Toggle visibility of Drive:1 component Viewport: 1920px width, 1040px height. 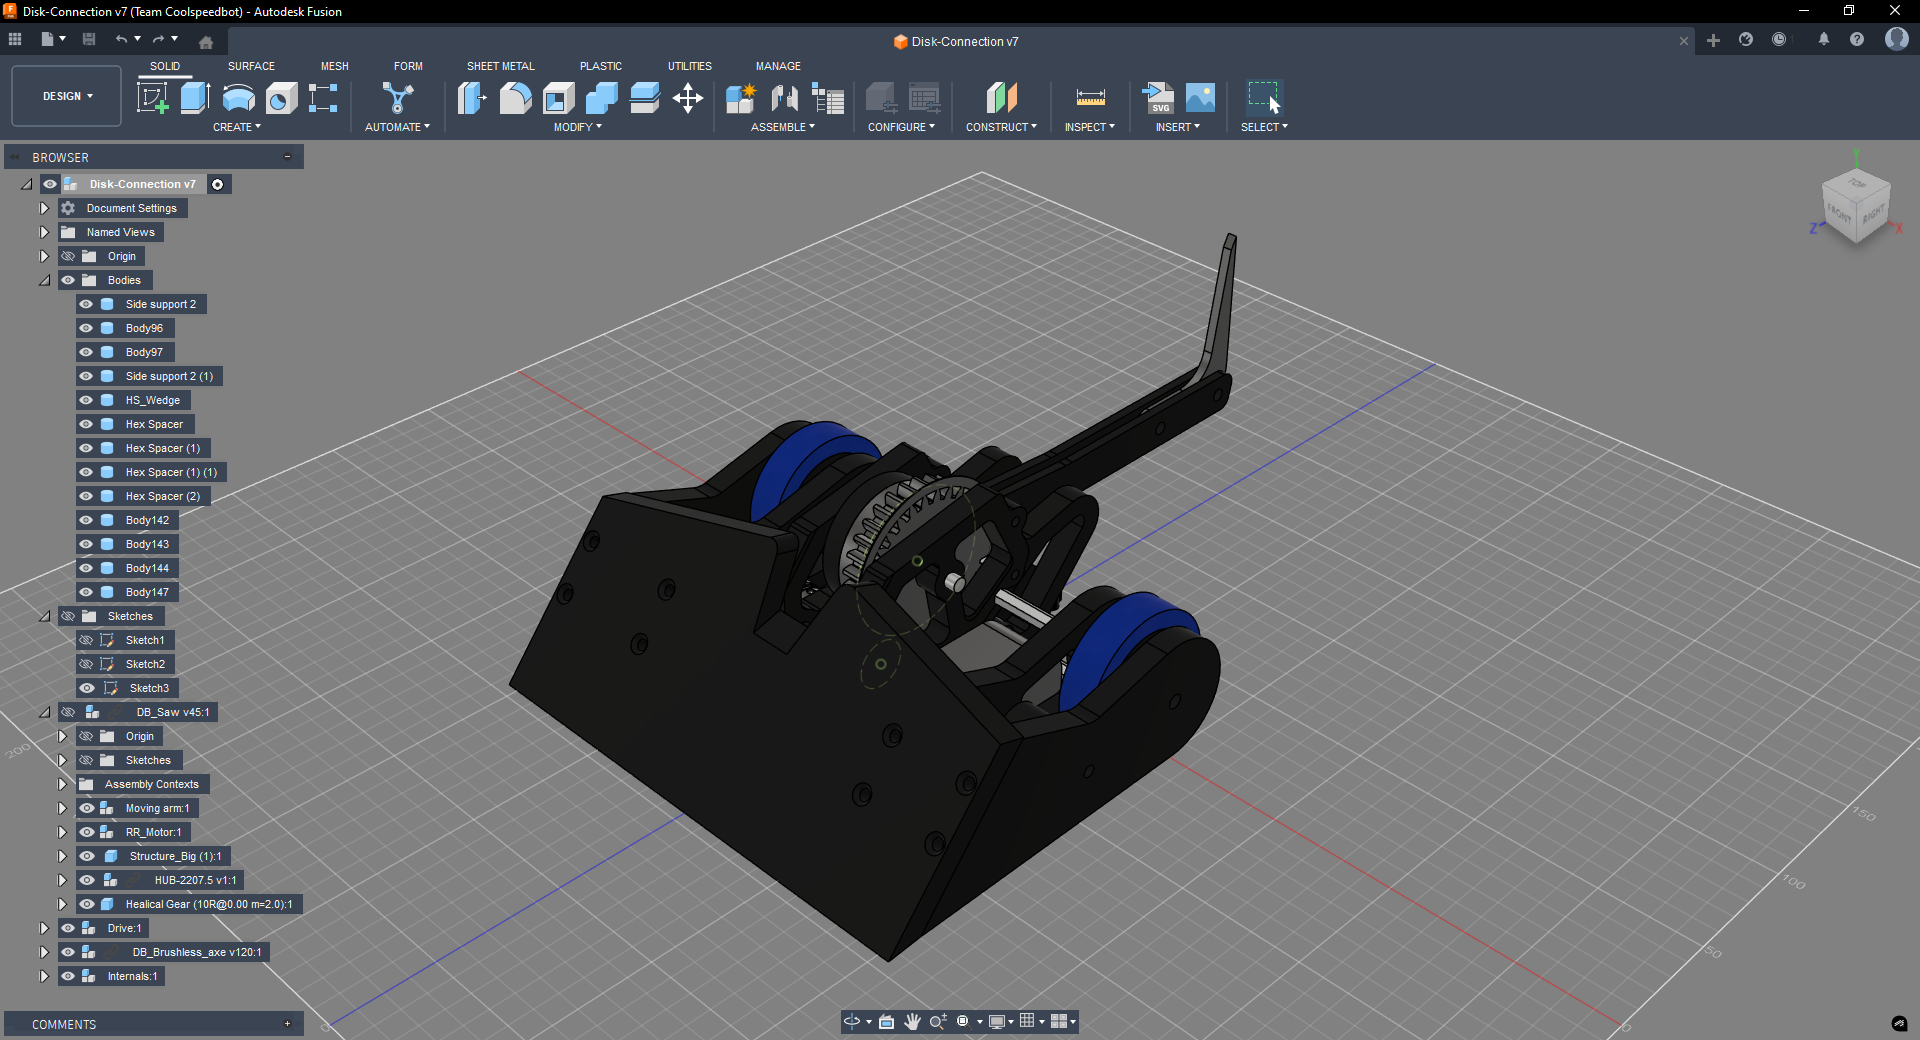point(68,928)
